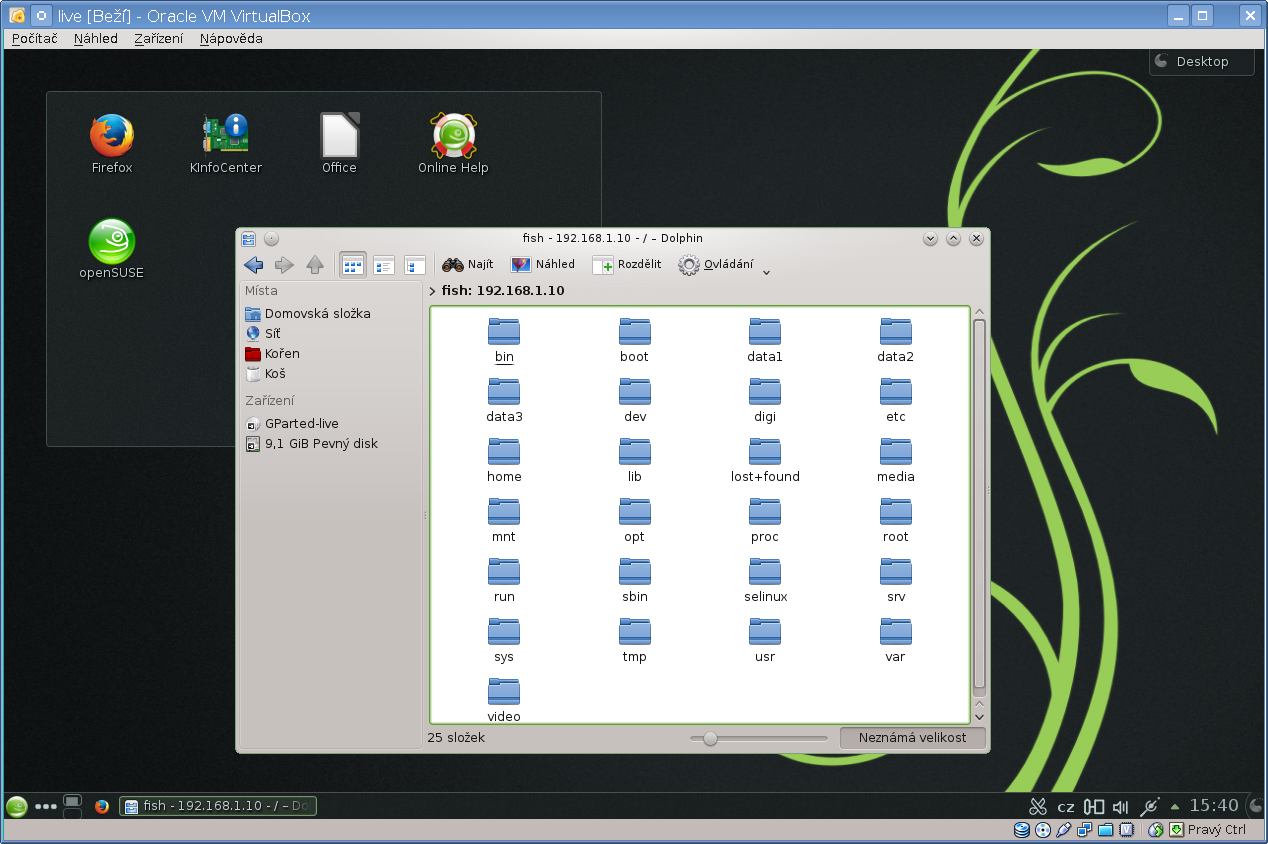1268x844 pixels.
Task: Select the video folder icon
Action: point(504,692)
